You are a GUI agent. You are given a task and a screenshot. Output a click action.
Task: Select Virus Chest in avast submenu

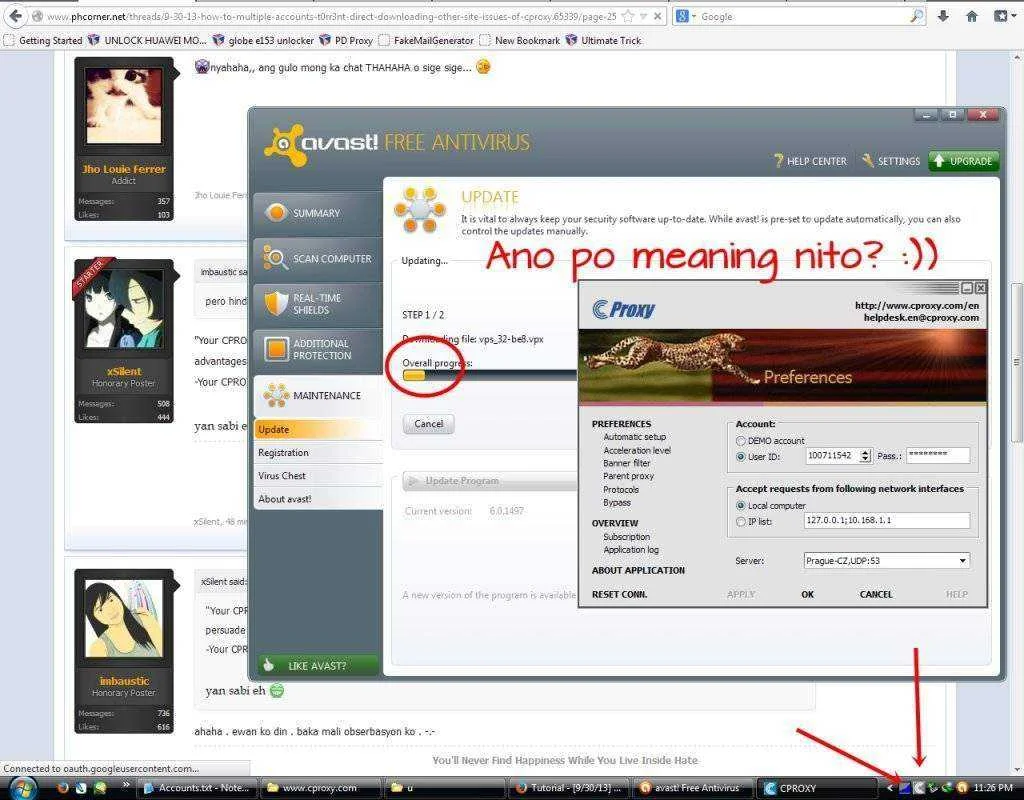coord(318,475)
